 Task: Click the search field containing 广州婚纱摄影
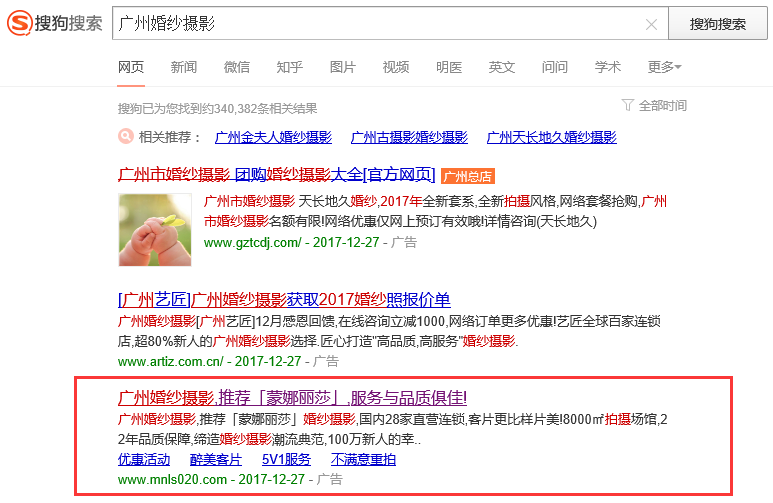(390, 23)
